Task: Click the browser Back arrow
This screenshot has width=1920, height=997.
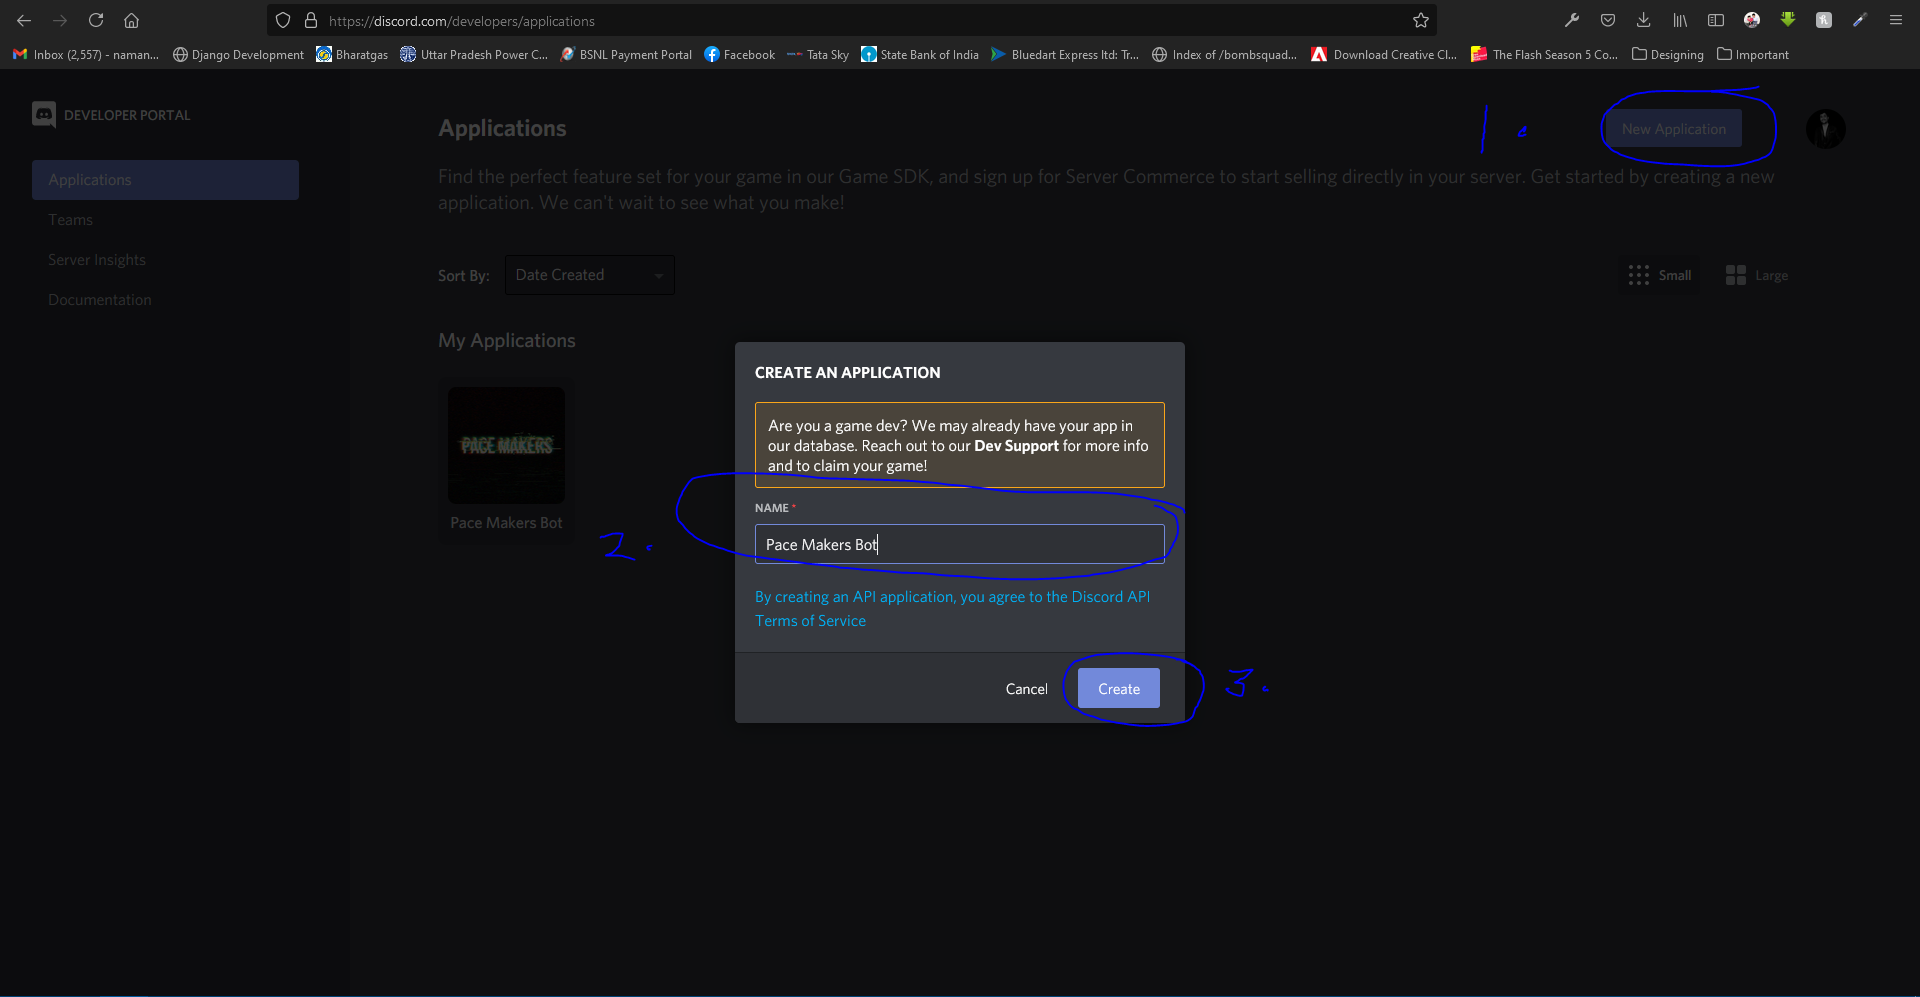Action: click(24, 20)
